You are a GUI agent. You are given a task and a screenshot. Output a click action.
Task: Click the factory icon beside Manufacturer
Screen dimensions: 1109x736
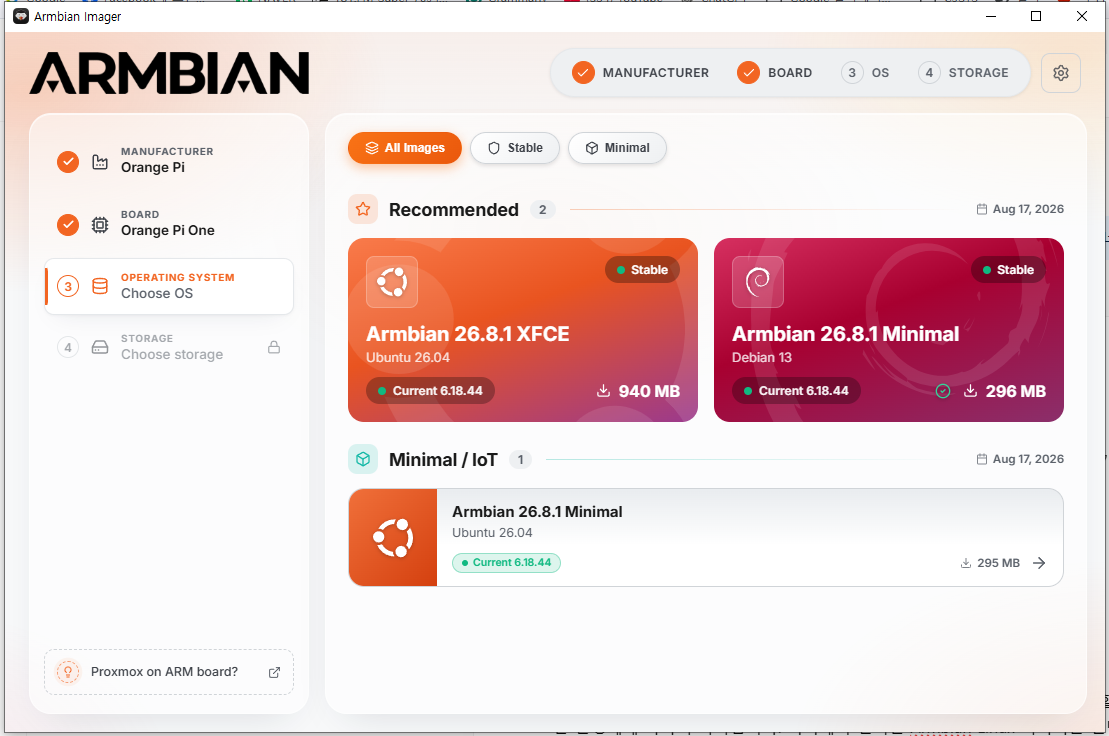(x=100, y=162)
